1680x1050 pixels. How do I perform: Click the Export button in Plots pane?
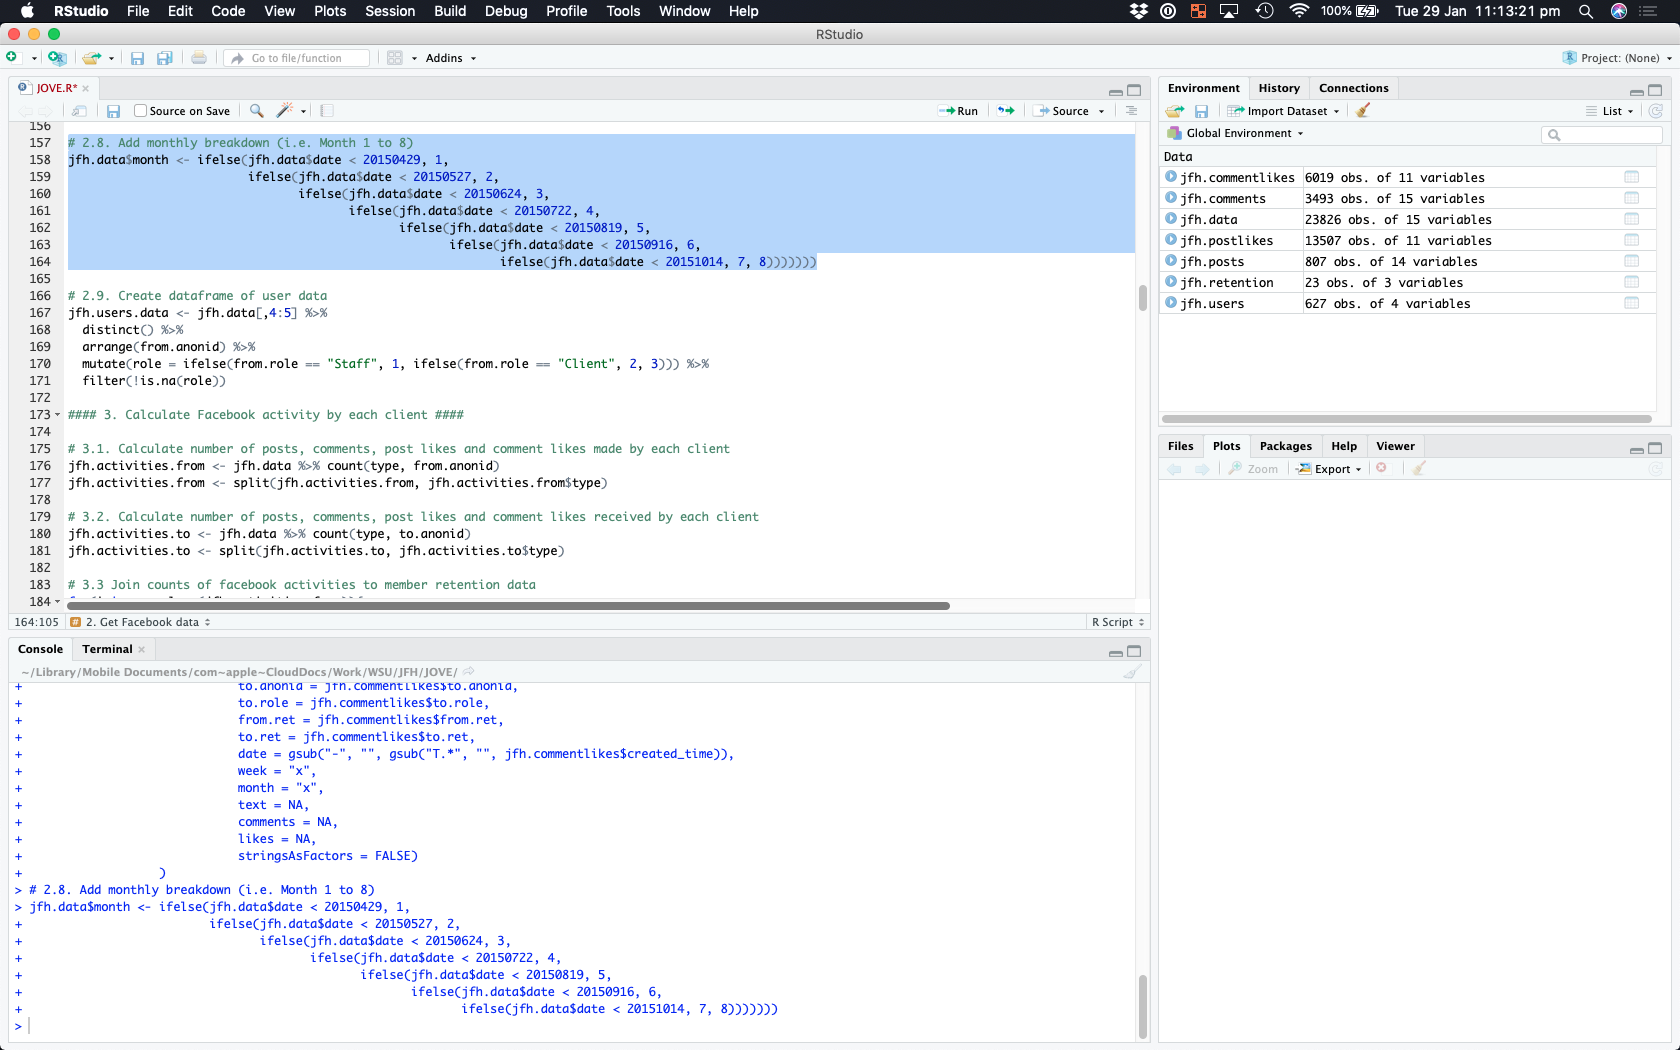(x=1331, y=469)
